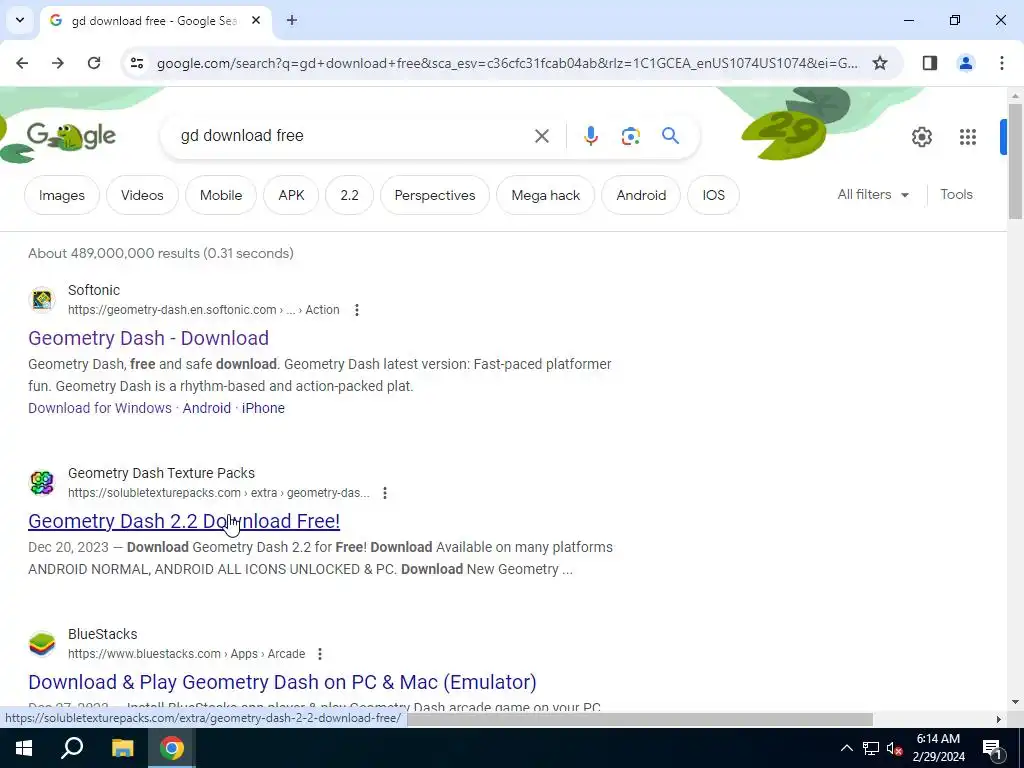Open the iPhone sublink under Softonic

(x=263, y=408)
